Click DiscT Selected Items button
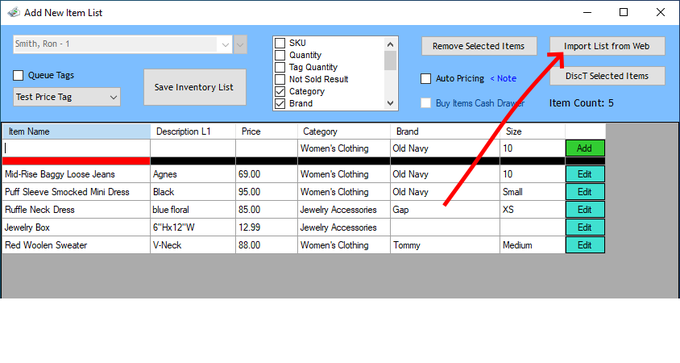 point(607,76)
